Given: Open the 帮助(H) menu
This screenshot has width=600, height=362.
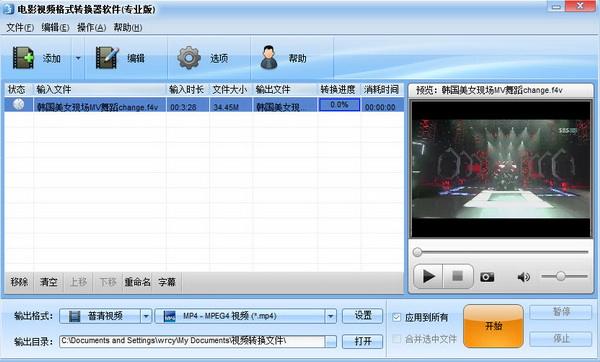Looking at the screenshot, I should coord(128,27).
